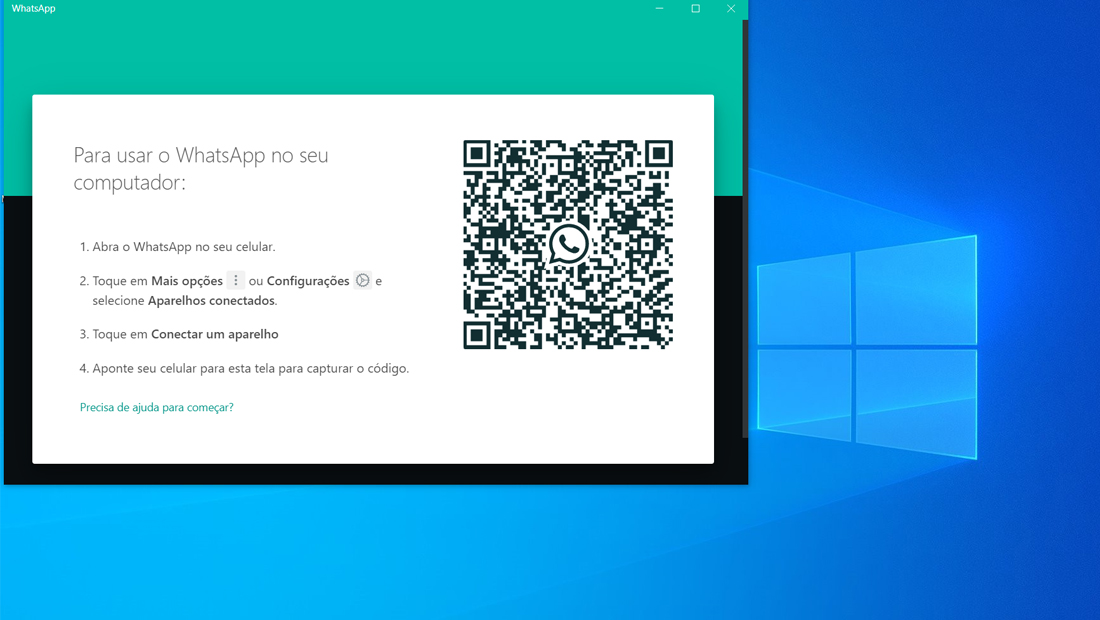Minimize the WhatsApp window
The width and height of the screenshot is (1100, 620).
coord(659,8)
